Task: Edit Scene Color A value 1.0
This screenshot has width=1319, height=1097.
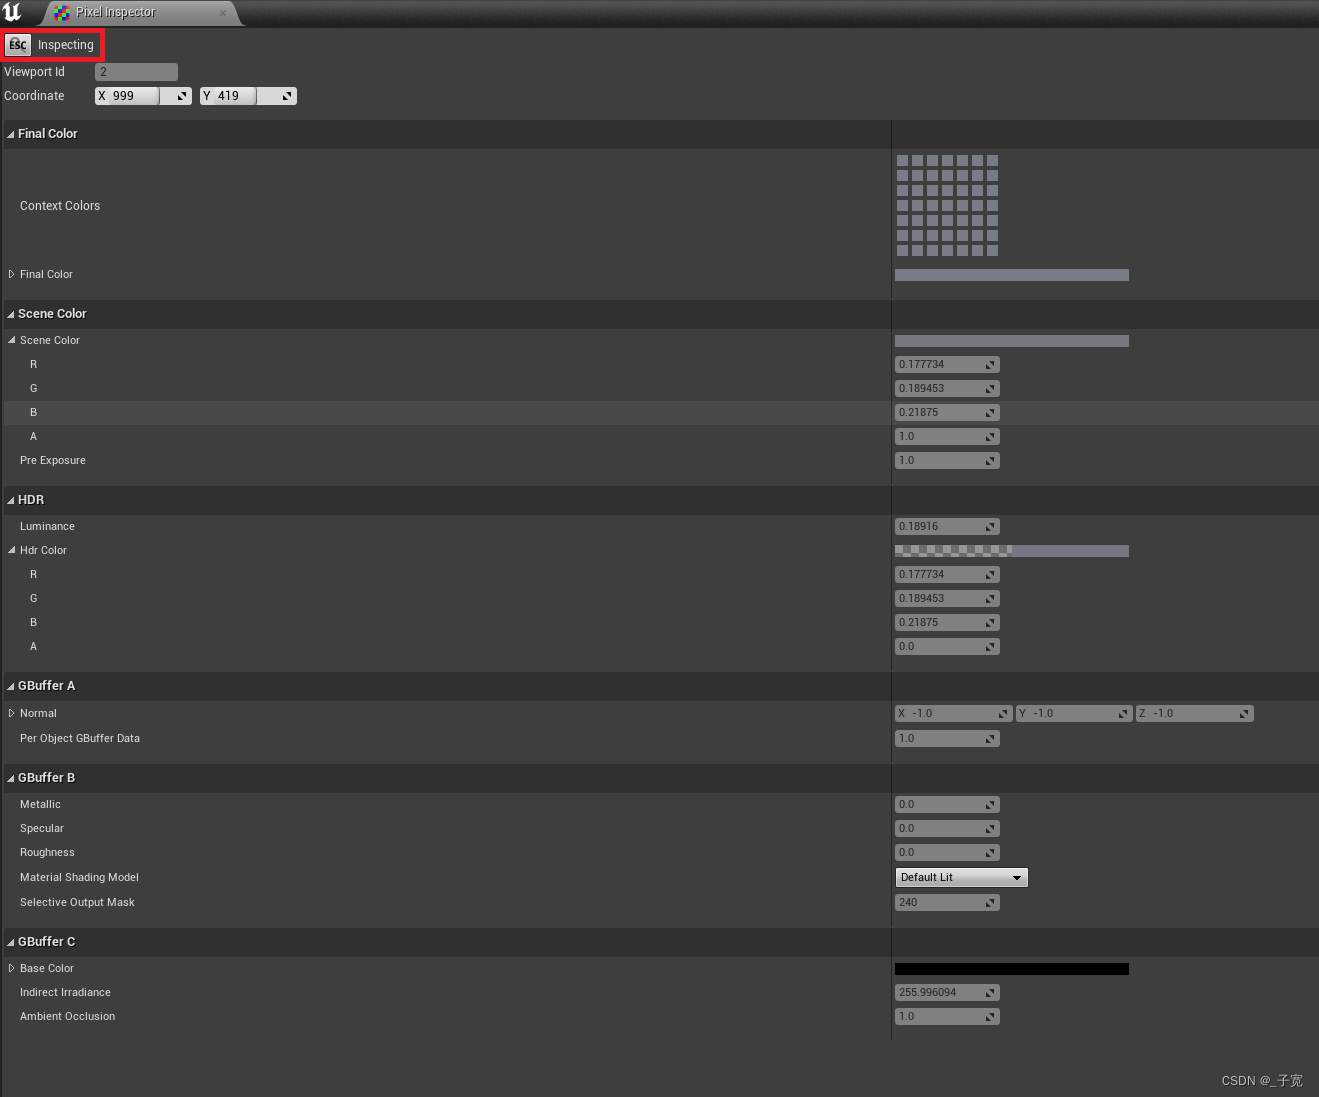Action: point(947,437)
